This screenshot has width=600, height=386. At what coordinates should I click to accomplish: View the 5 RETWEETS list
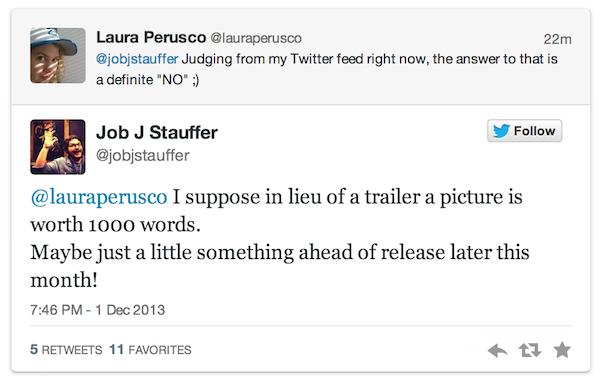pyautogui.click(x=66, y=350)
